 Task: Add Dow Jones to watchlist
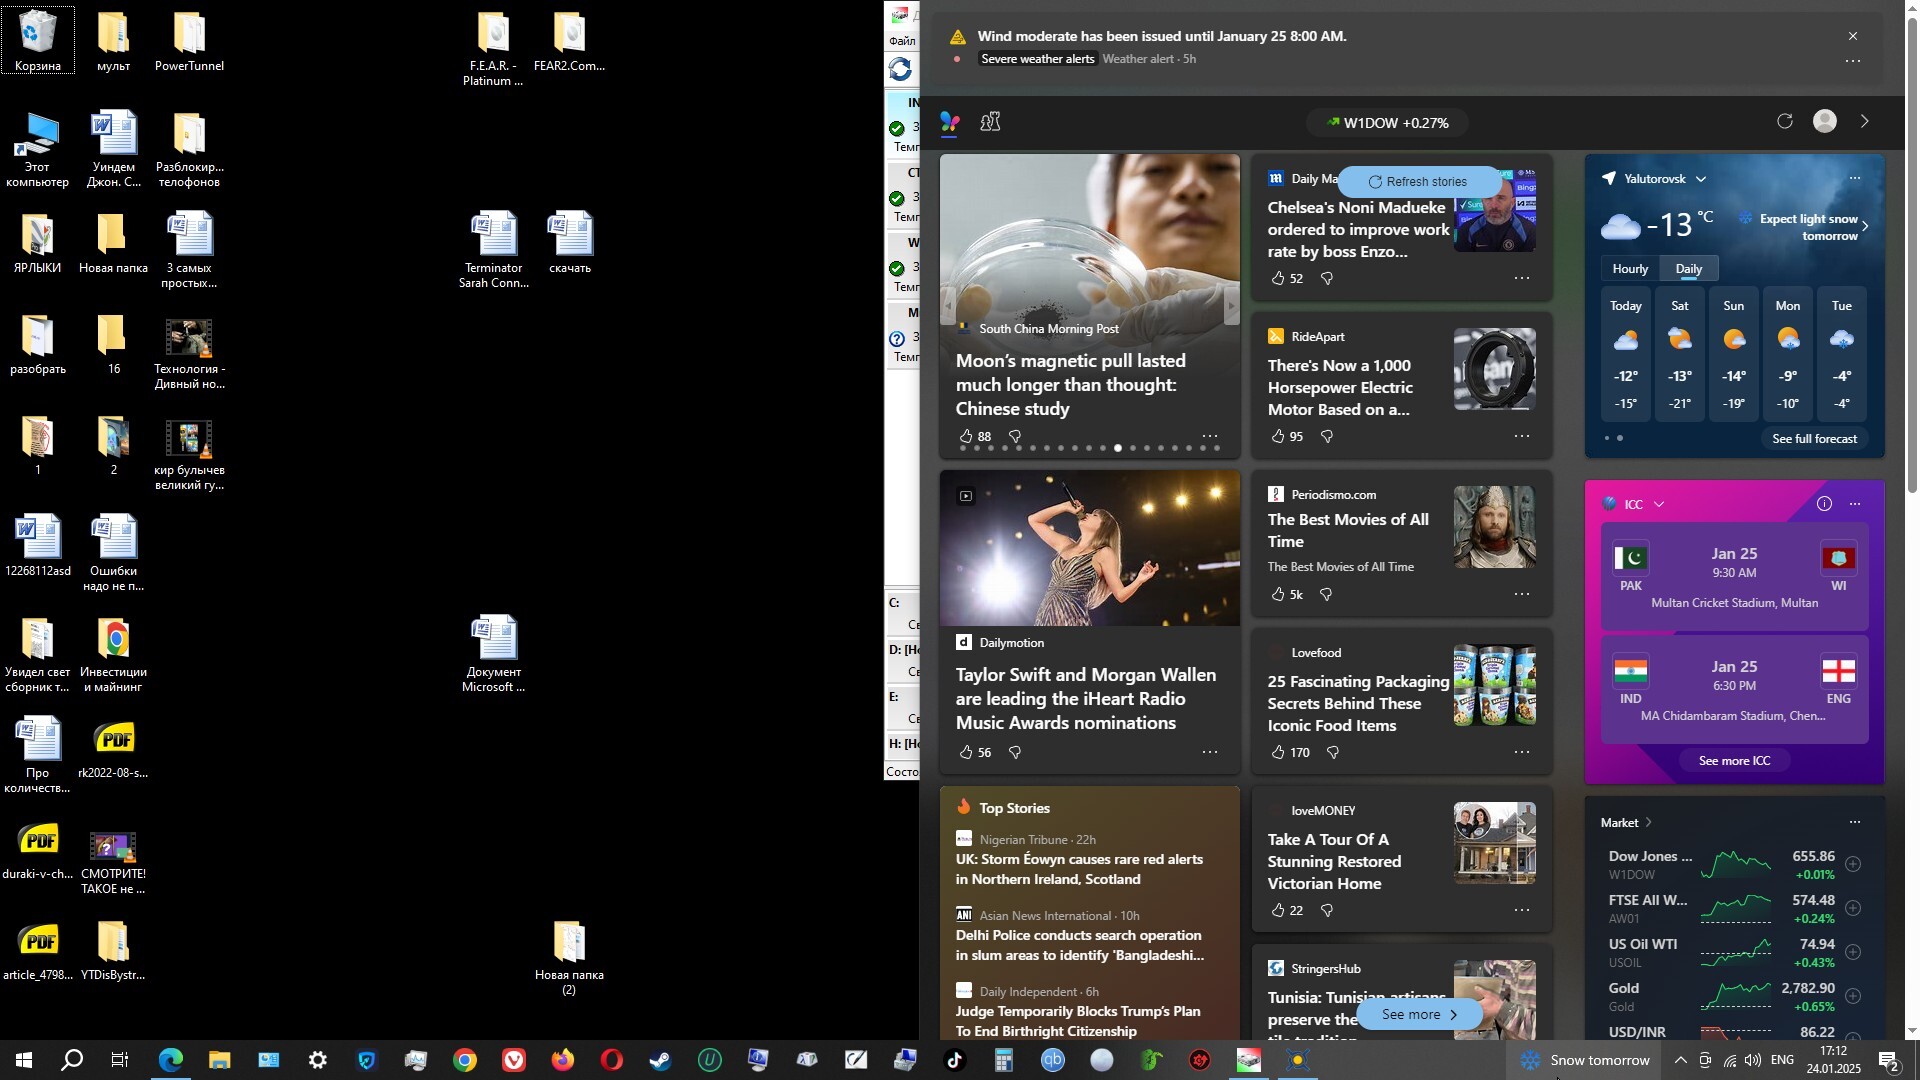[x=1853, y=865]
